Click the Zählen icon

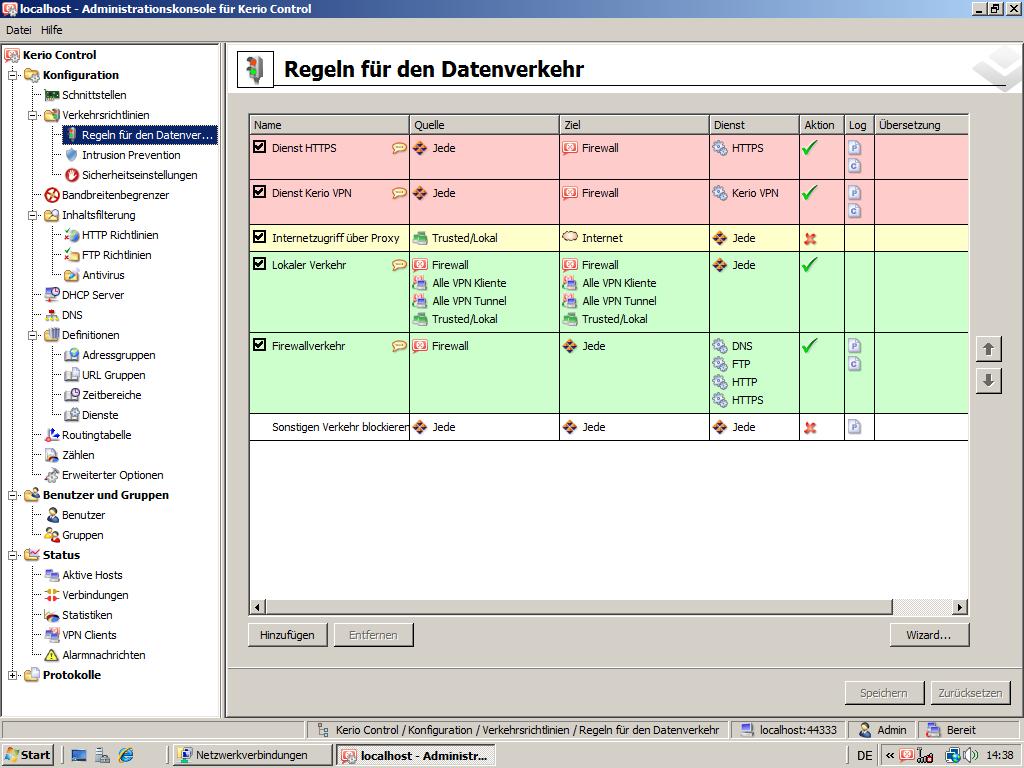(x=52, y=455)
